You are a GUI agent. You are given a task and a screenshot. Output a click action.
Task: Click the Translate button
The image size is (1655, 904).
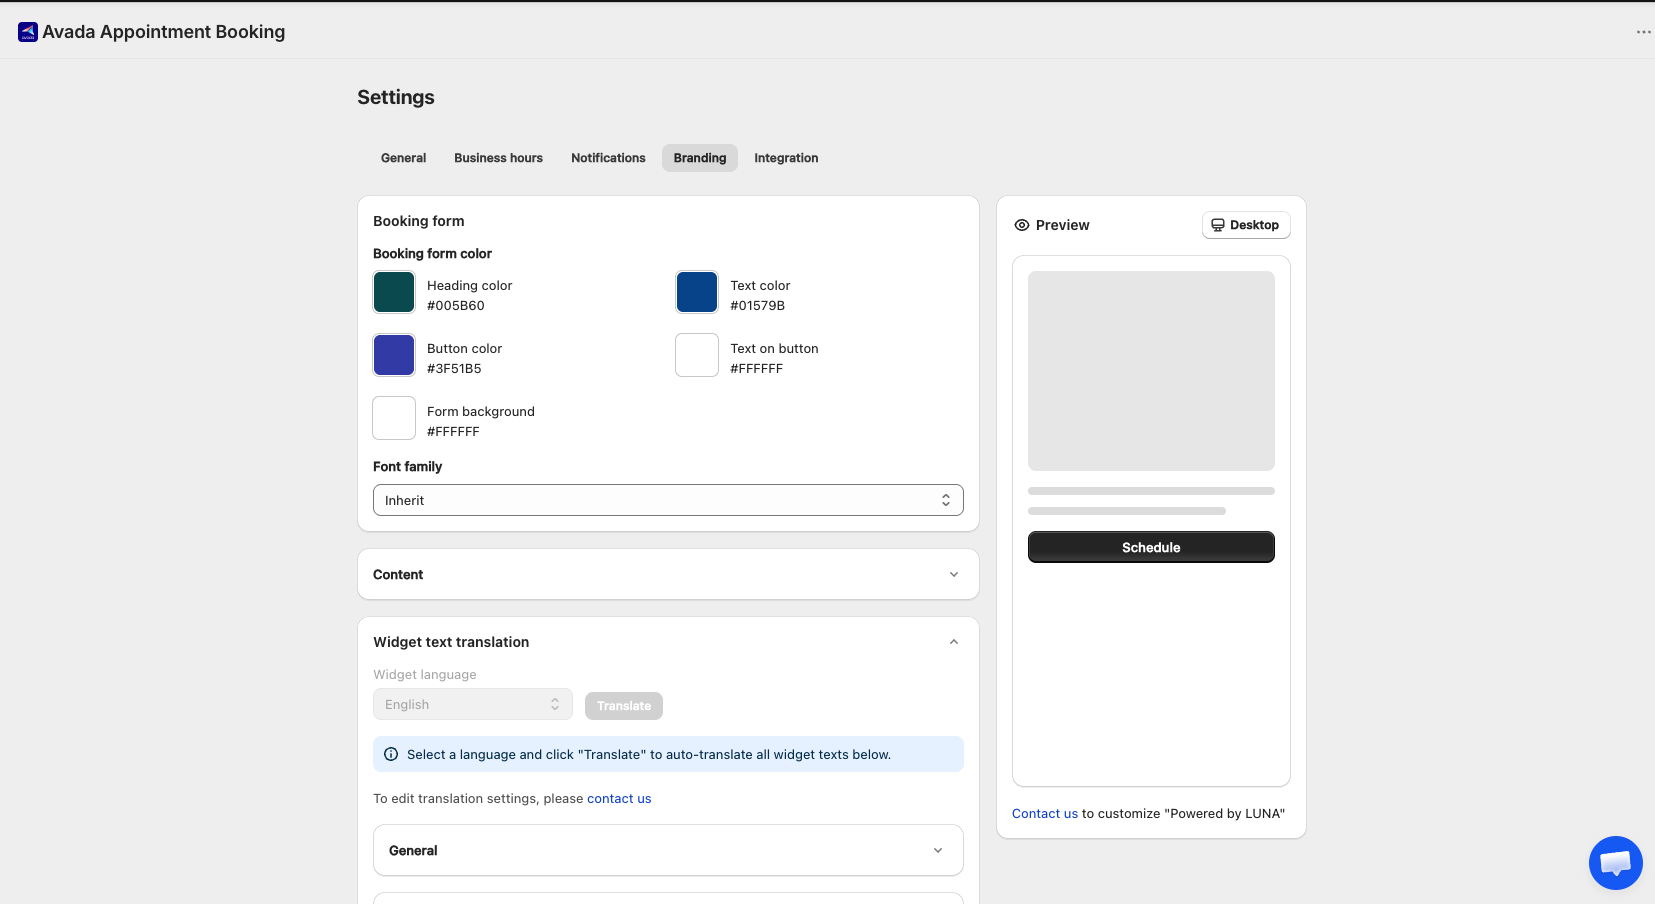[x=624, y=706]
